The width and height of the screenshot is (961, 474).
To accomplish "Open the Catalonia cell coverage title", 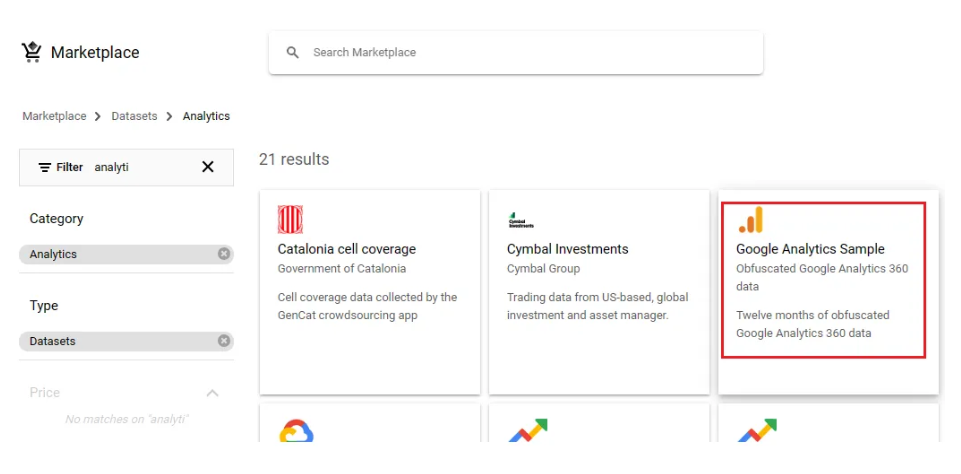I will click(347, 249).
